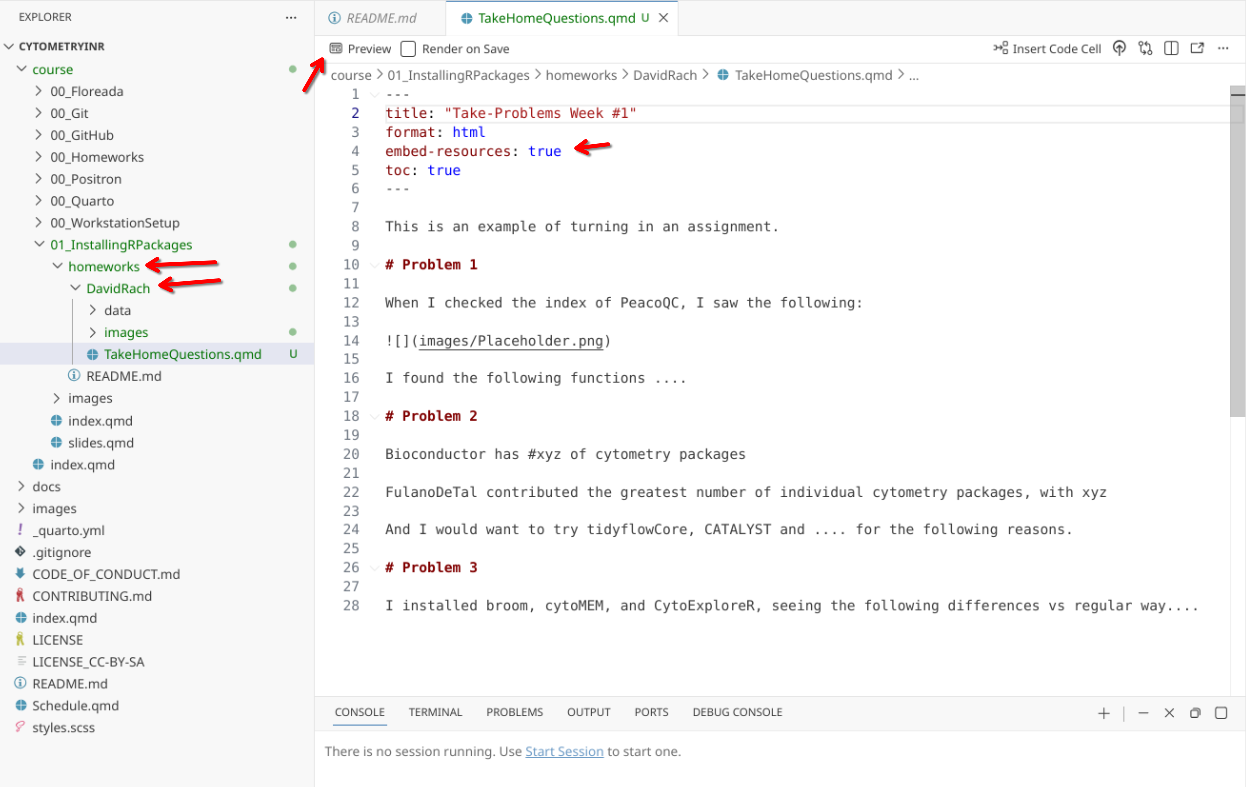
Task: Open editor in new window icon
Action: click(x=1197, y=49)
